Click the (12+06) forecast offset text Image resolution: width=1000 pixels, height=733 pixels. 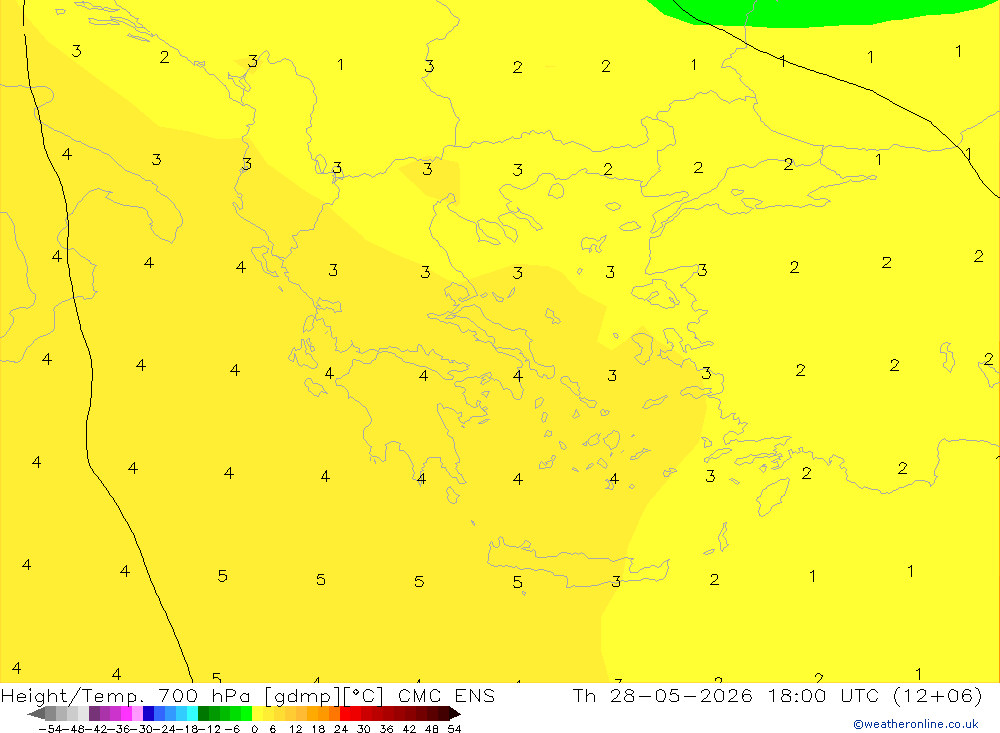[938, 695]
